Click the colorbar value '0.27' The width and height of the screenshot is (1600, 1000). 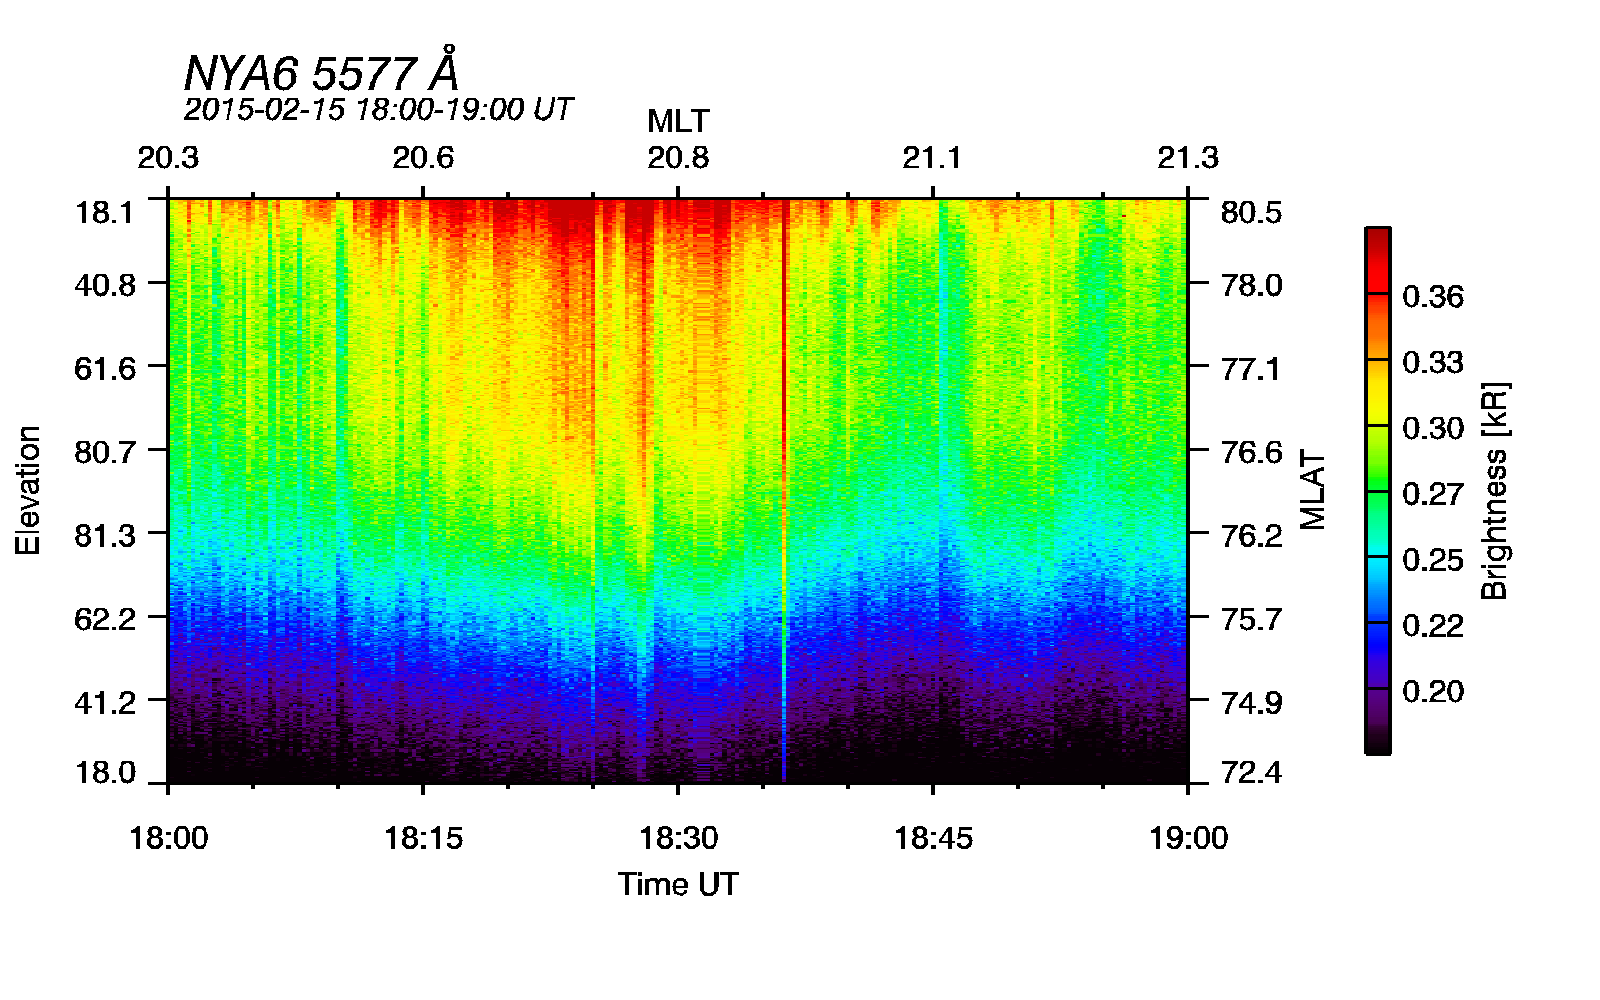[x=1432, y=494]
